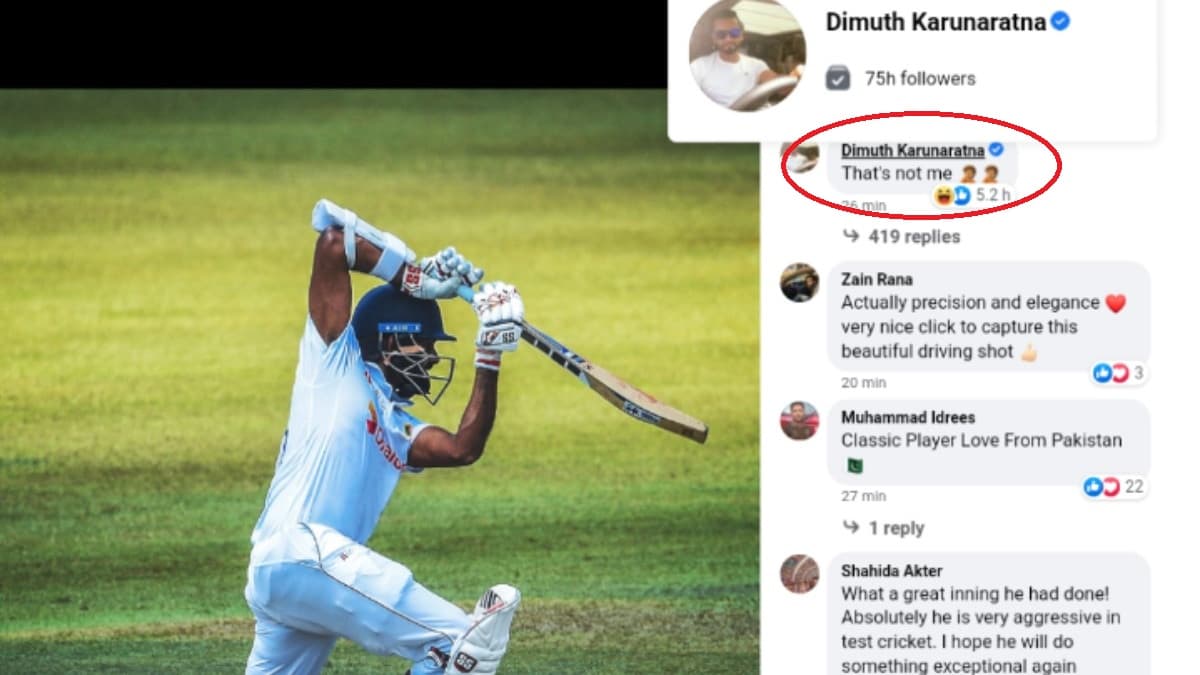Open Muhammad Idrees profile name

pyautogui.click(x=908, y=417)
